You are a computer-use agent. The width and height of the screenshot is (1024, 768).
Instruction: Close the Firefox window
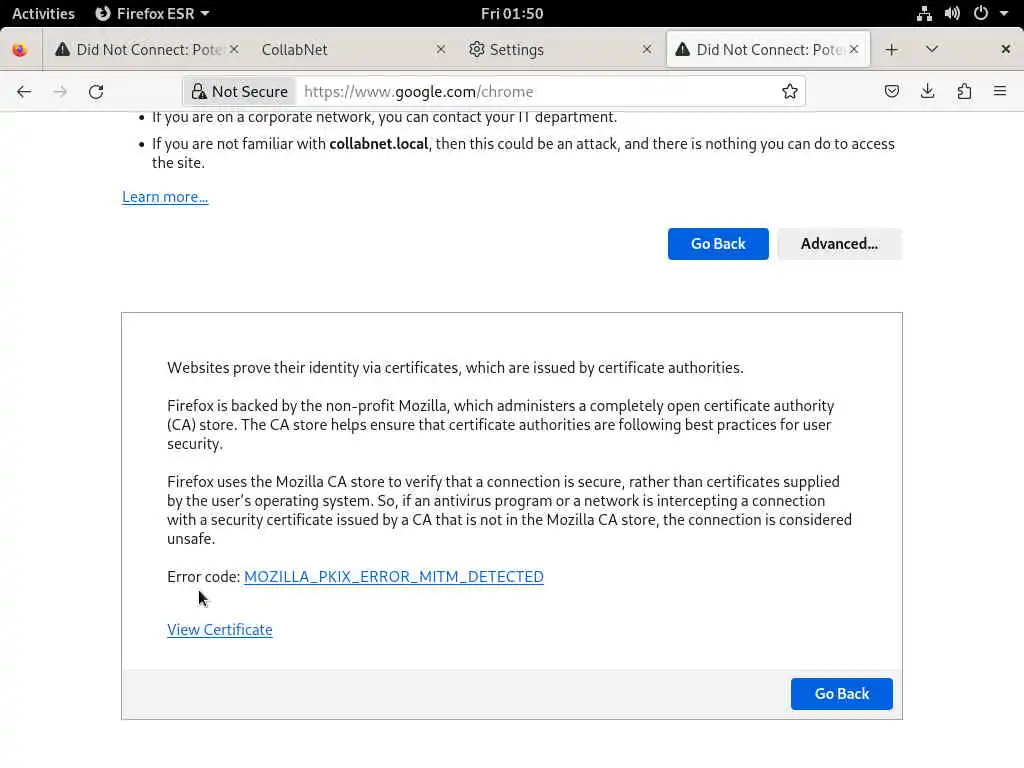tap(1006, 49)
